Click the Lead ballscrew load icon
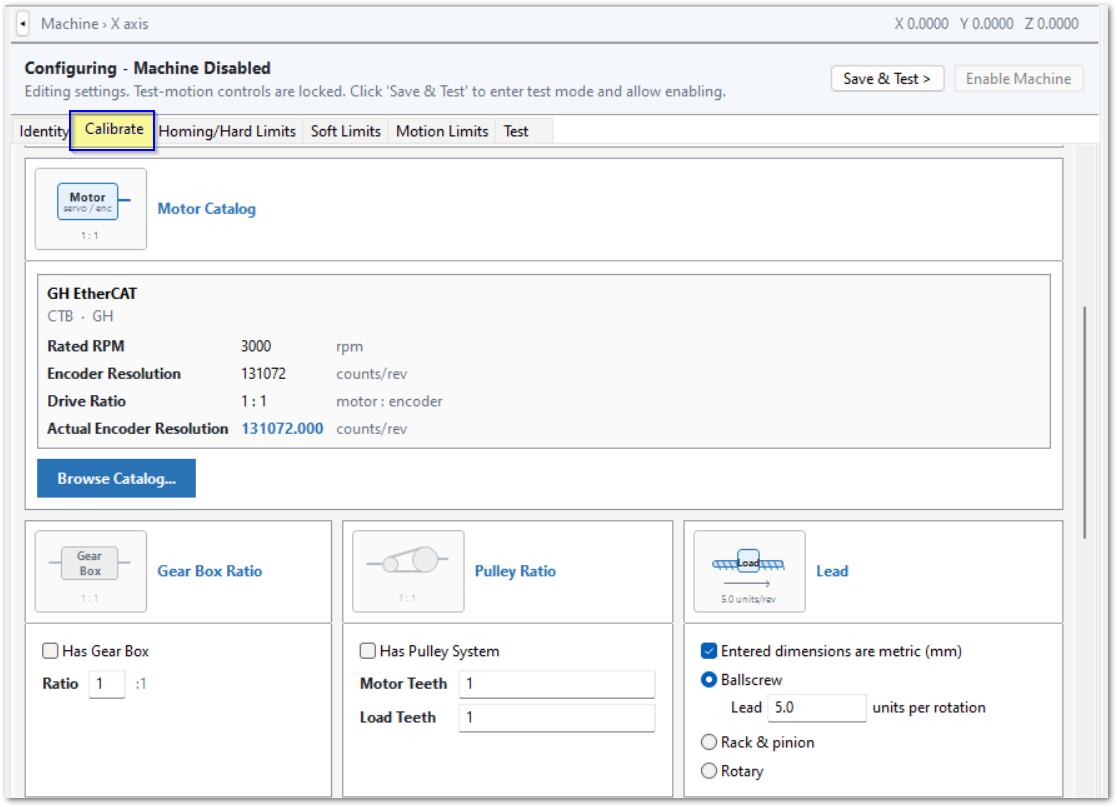Image resolution: width=1117 pixels, height=807 pixels. coord(749,571)
